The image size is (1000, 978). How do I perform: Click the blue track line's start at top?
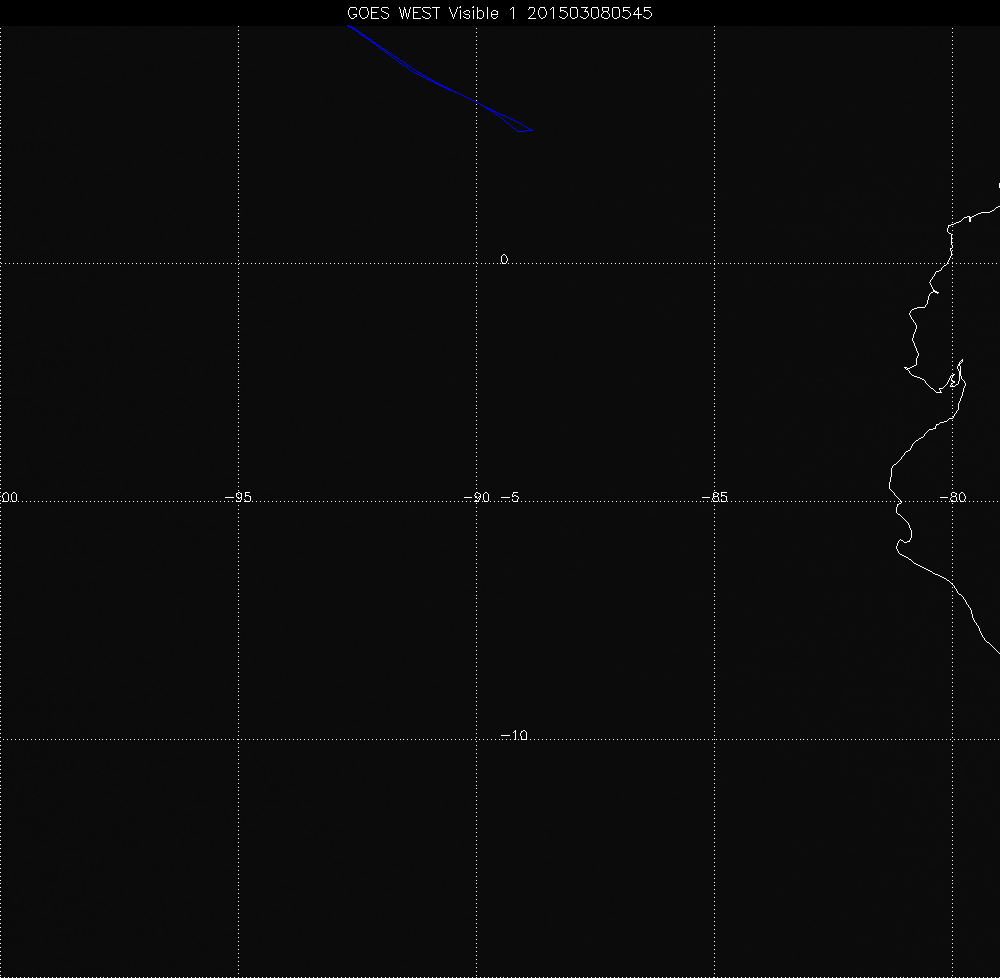click(349, 27)
